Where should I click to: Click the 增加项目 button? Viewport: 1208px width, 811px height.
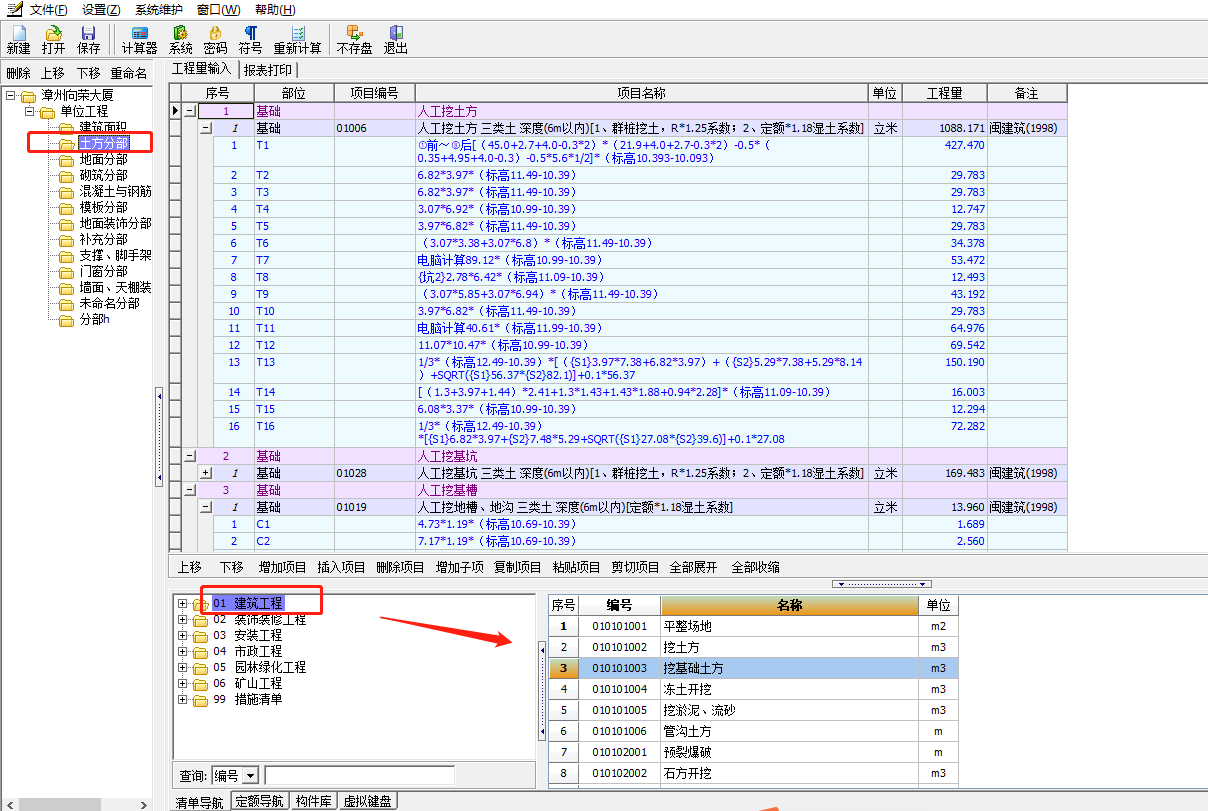[x=282, y=567]
